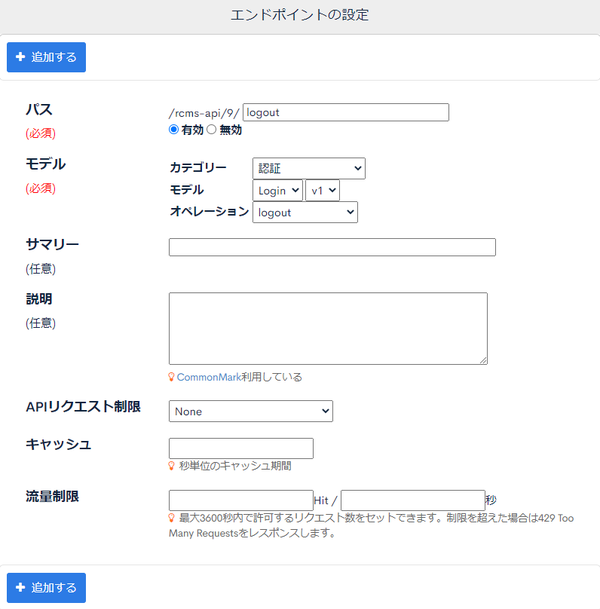Screen dimensions: 600x609
Task: Open the オペレーション dropdown showing logout
Action: coord(305,212)
